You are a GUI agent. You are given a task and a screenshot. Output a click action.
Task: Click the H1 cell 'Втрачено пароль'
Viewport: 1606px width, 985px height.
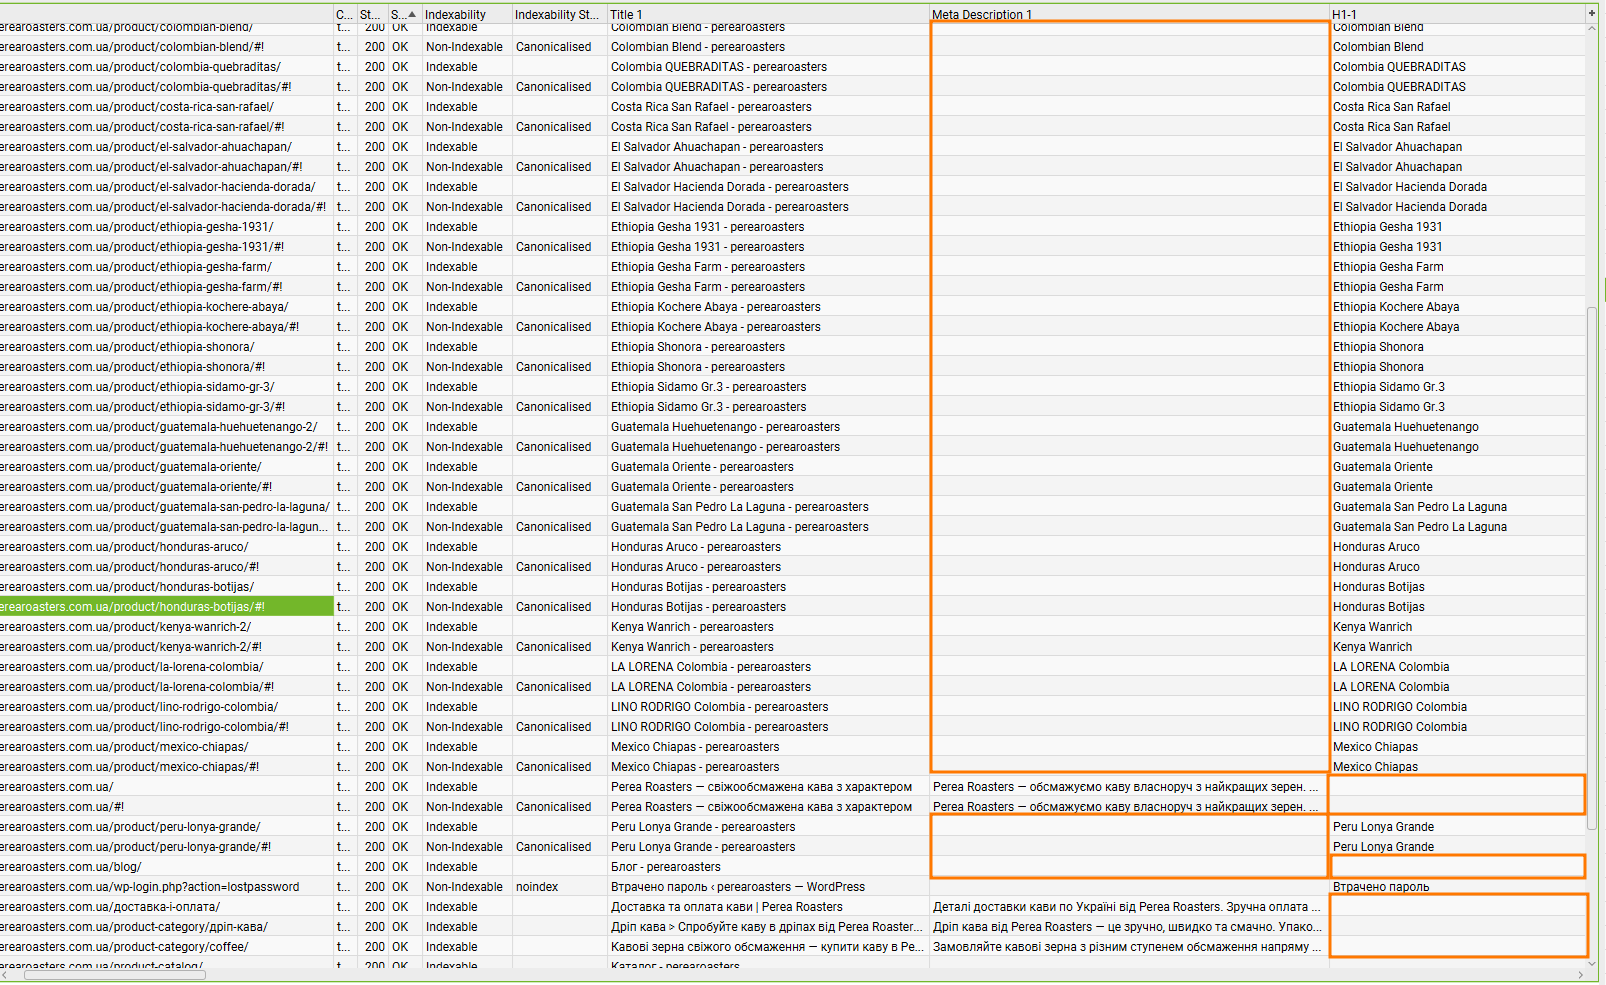(x=1381, y=887)
